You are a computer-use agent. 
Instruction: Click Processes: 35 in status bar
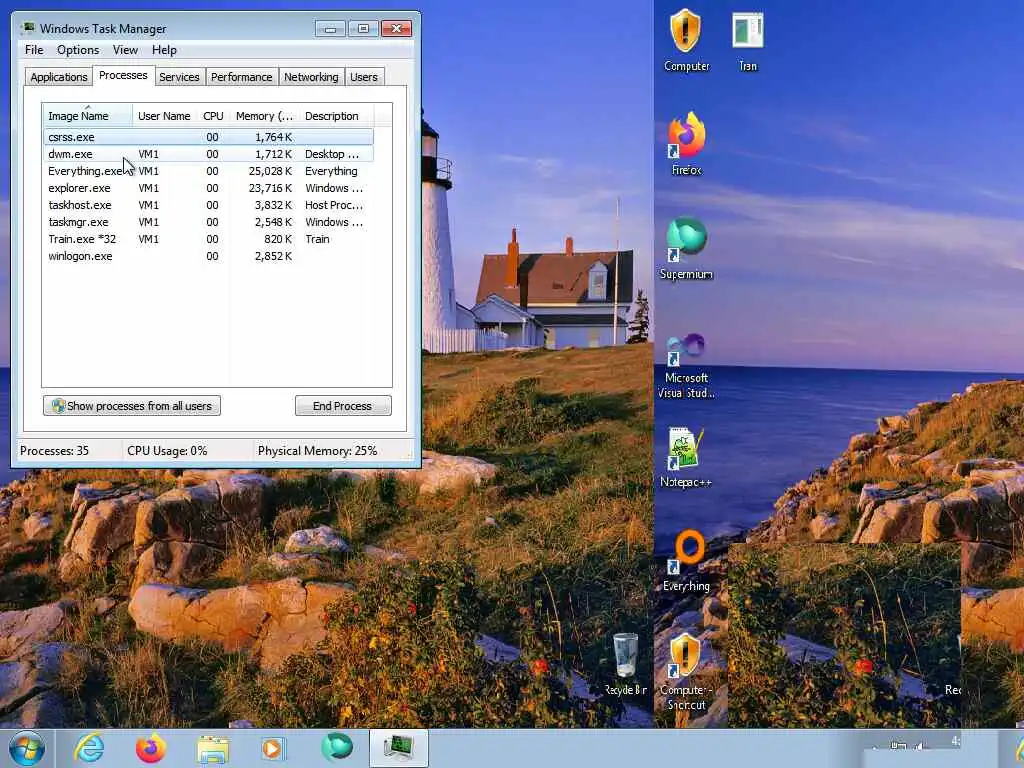click(54, 451)
